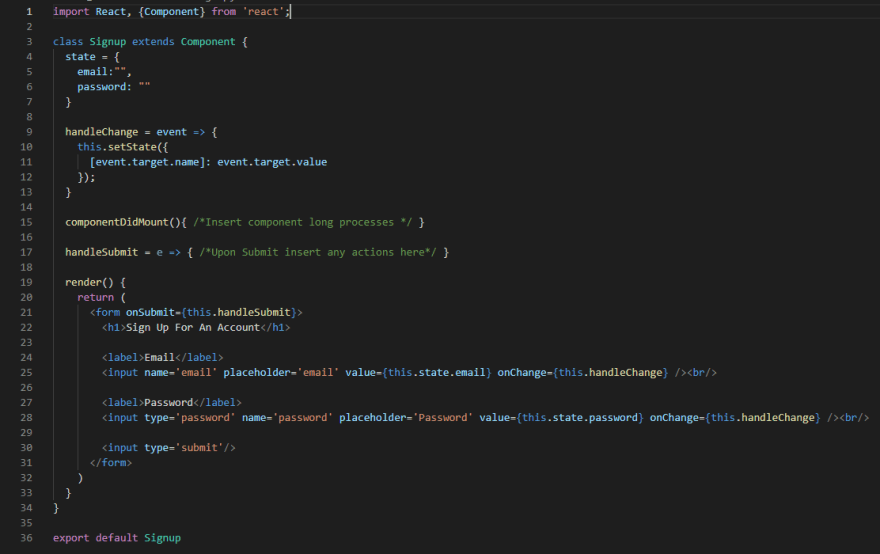This screenshot has width=880, height=554.
Task: Click 'this.setState({' on line 10
Action: coord(123,147)
